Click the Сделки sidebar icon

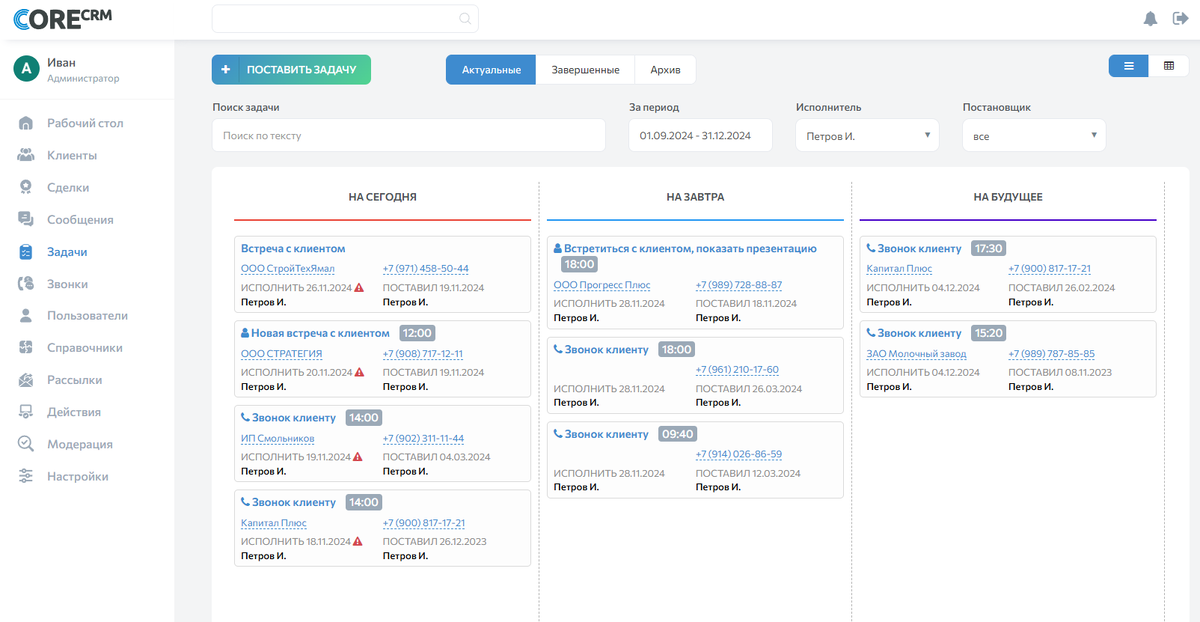click(27, 187)
